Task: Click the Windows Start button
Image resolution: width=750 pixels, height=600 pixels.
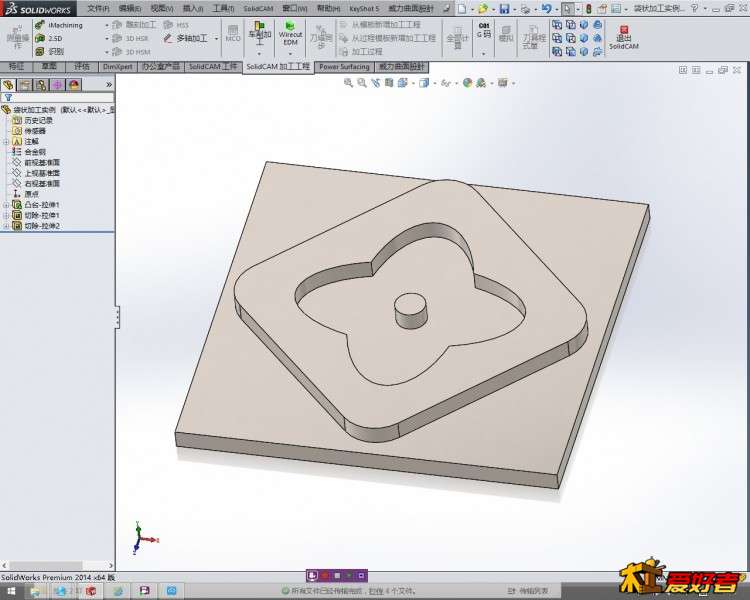Action: (x=11, y=591)
